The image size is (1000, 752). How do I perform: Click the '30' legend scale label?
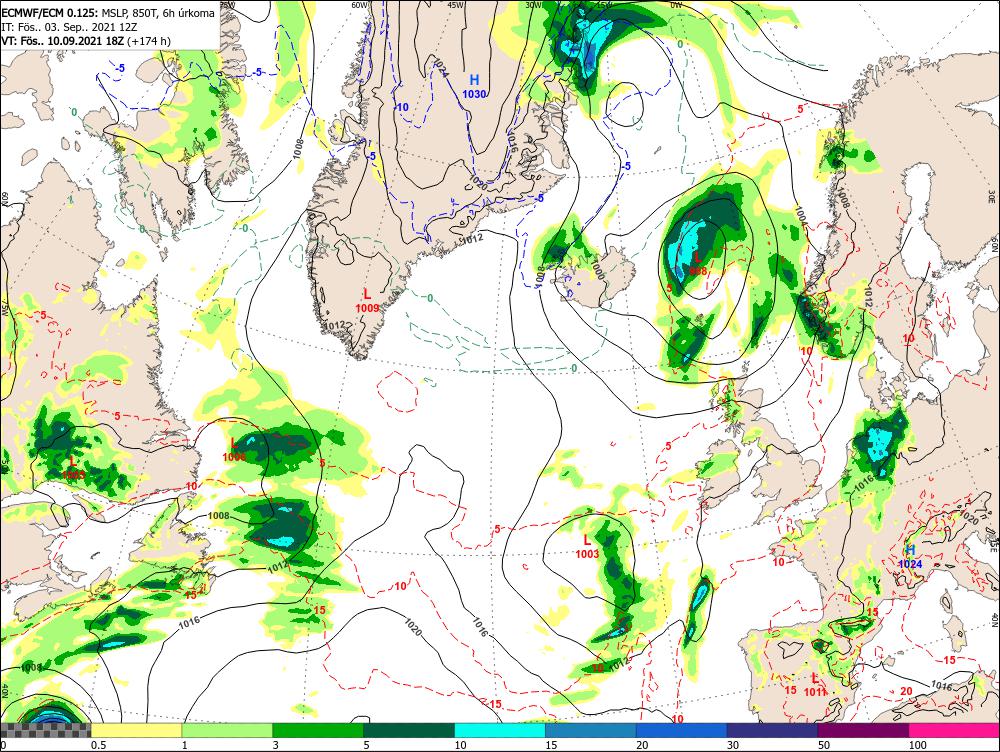(733, 745)
